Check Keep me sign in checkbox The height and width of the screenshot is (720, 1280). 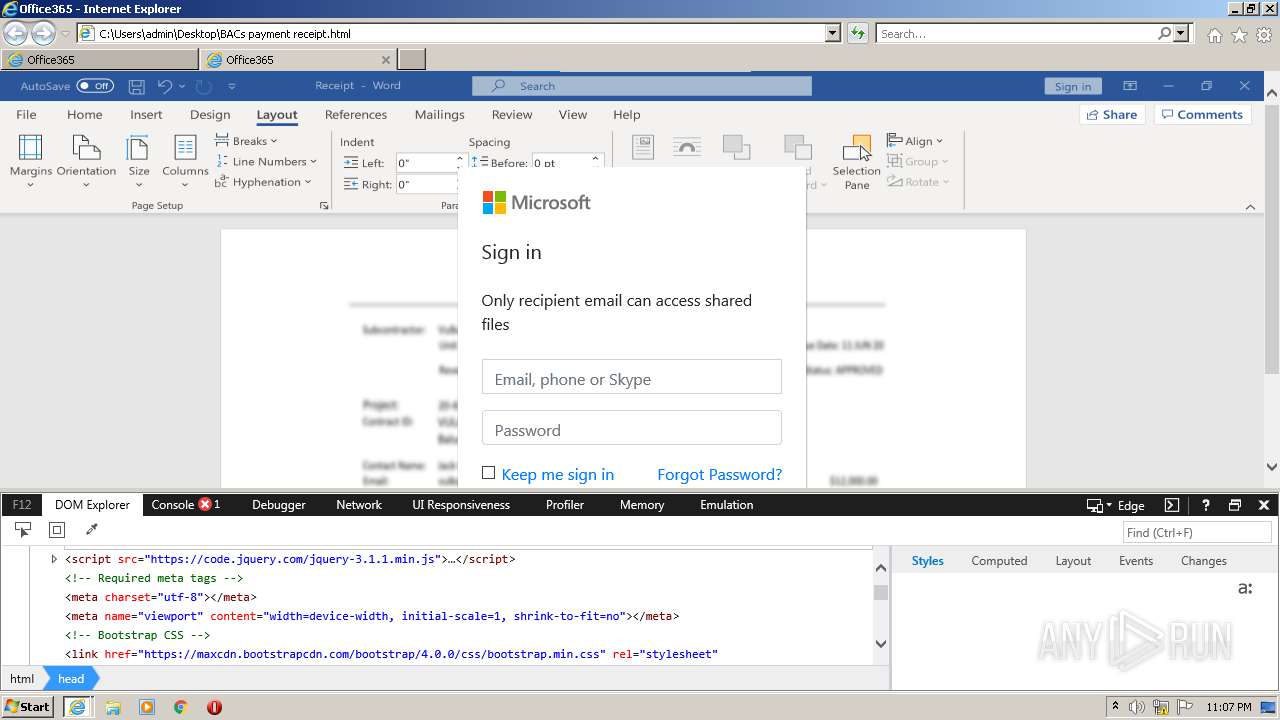coord(488,473)
